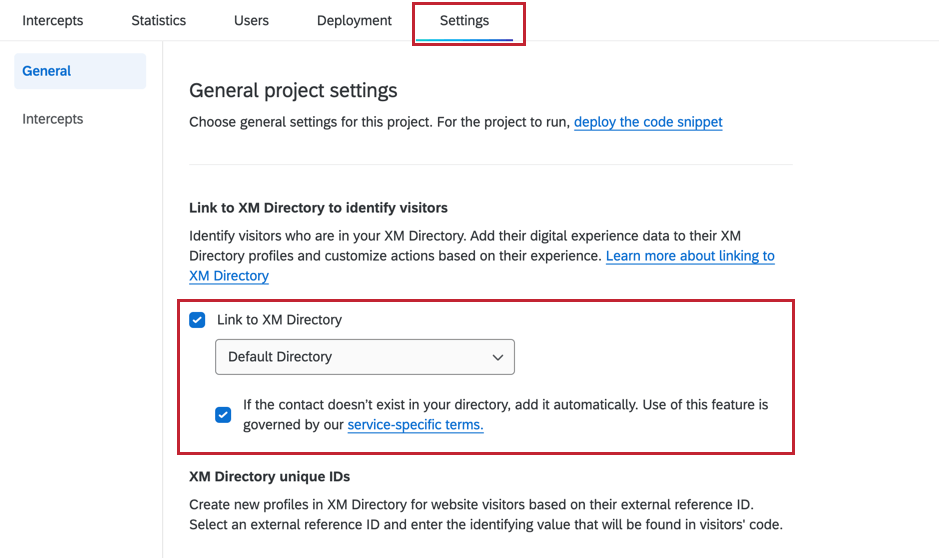939x558 pixels.
Task: Click the chevron arrow in the directory selector
Action: [x=498, y=357]
